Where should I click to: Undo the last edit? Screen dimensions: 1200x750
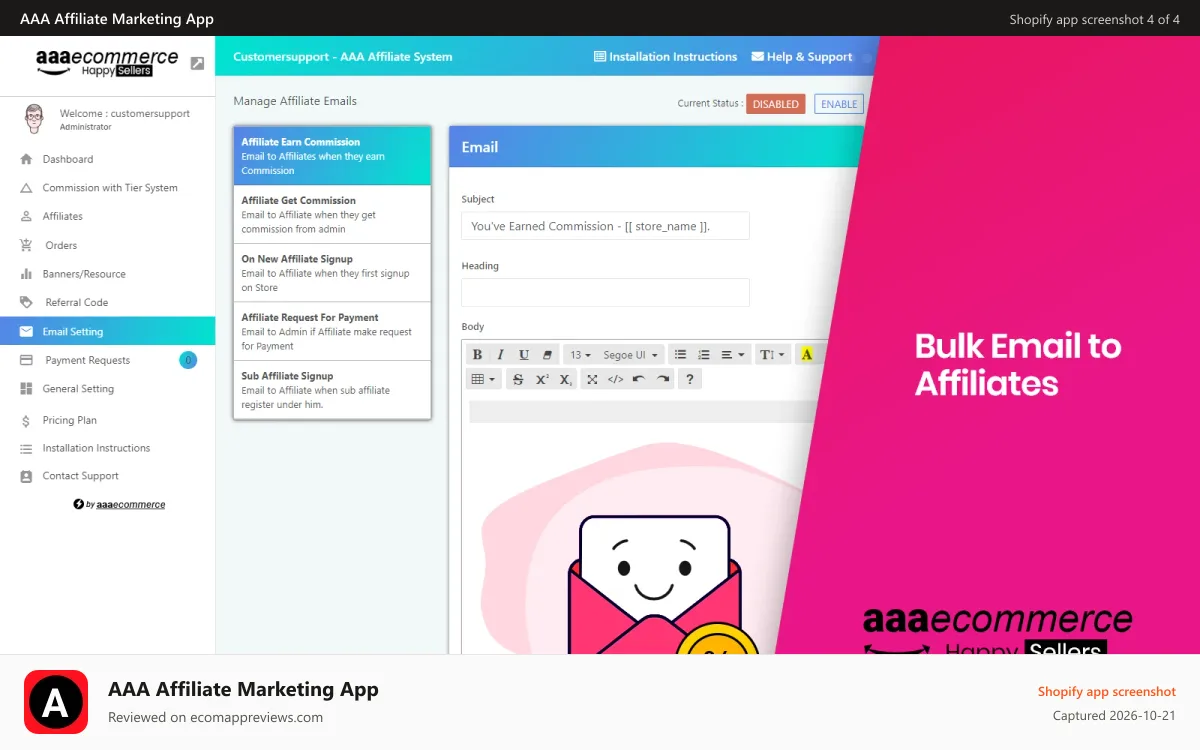pos(639,379)
